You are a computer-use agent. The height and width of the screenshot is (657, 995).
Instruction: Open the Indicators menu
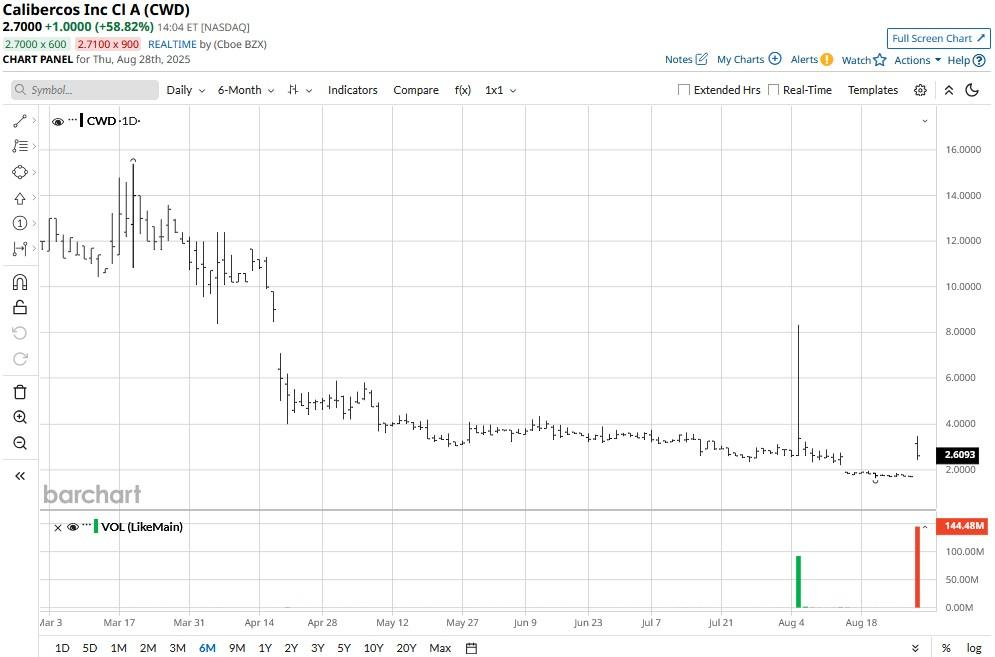click(x=352, y=90)
